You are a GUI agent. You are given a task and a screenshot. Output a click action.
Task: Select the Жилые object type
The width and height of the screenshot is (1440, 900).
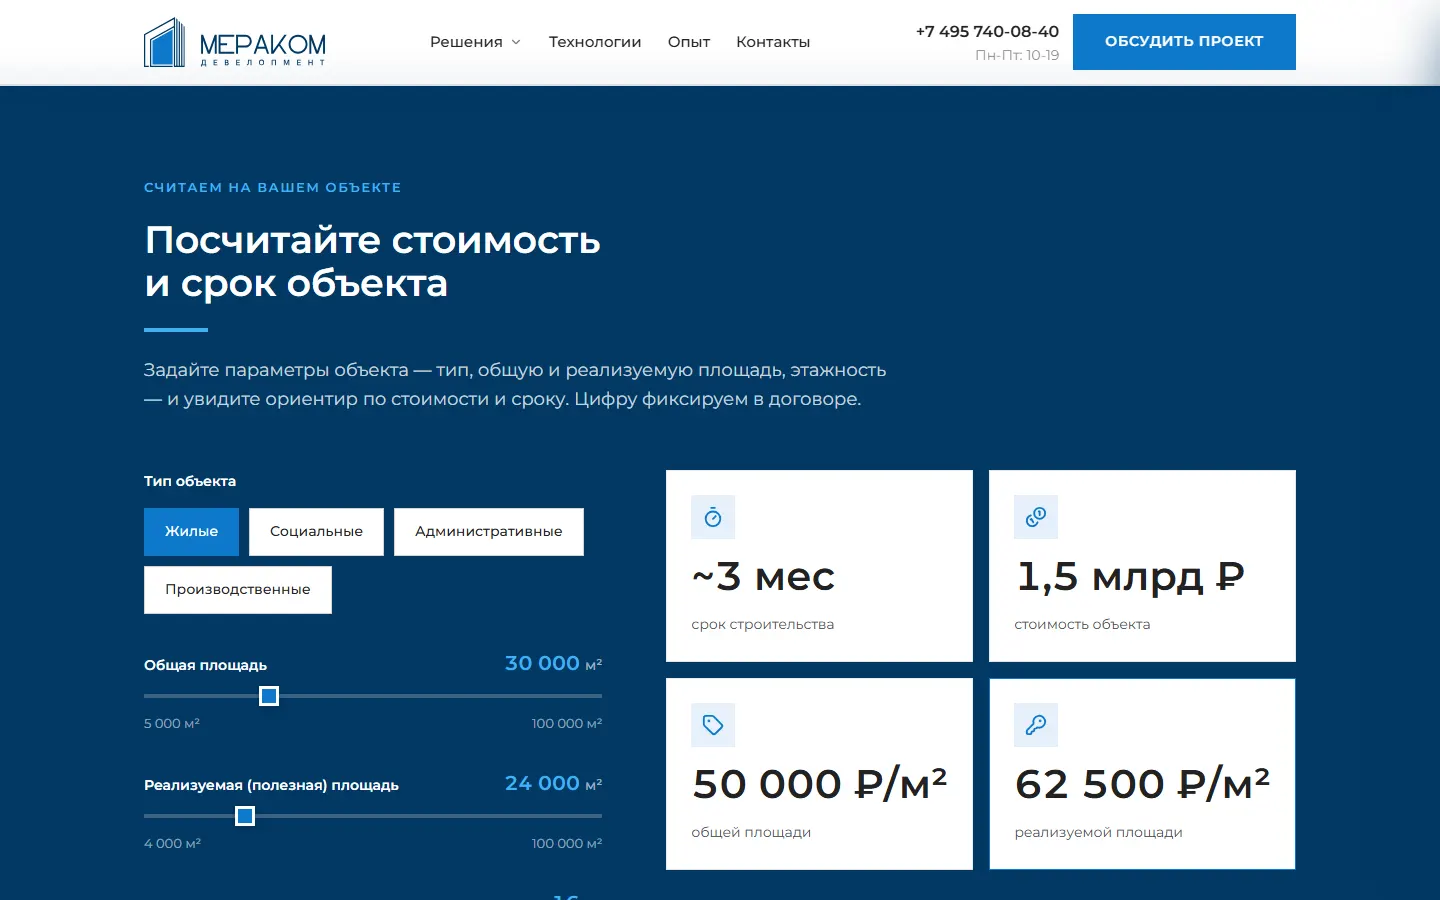[x=191, y=532]
